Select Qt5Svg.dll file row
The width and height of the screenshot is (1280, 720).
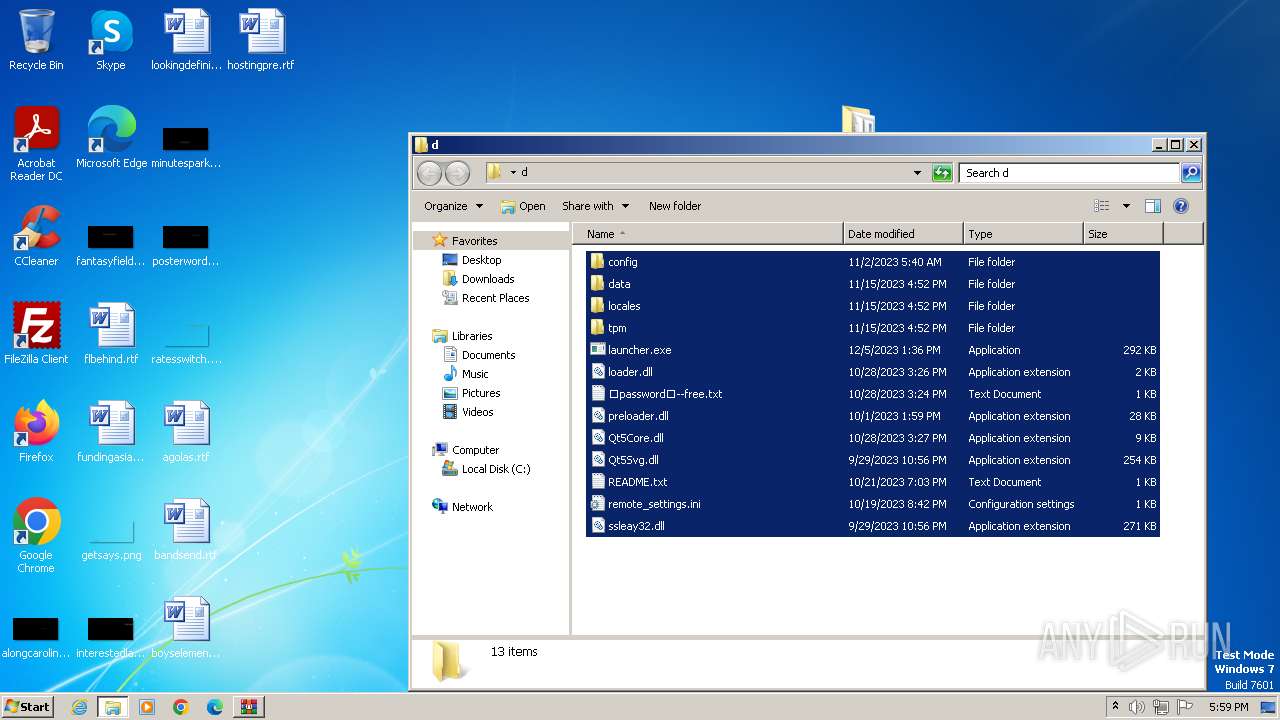coord(871,460)
